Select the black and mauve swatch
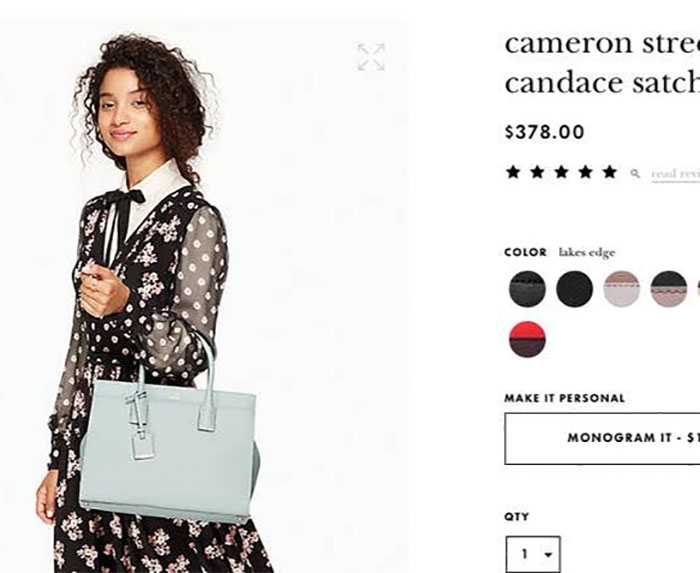 (x=669, y=289)
